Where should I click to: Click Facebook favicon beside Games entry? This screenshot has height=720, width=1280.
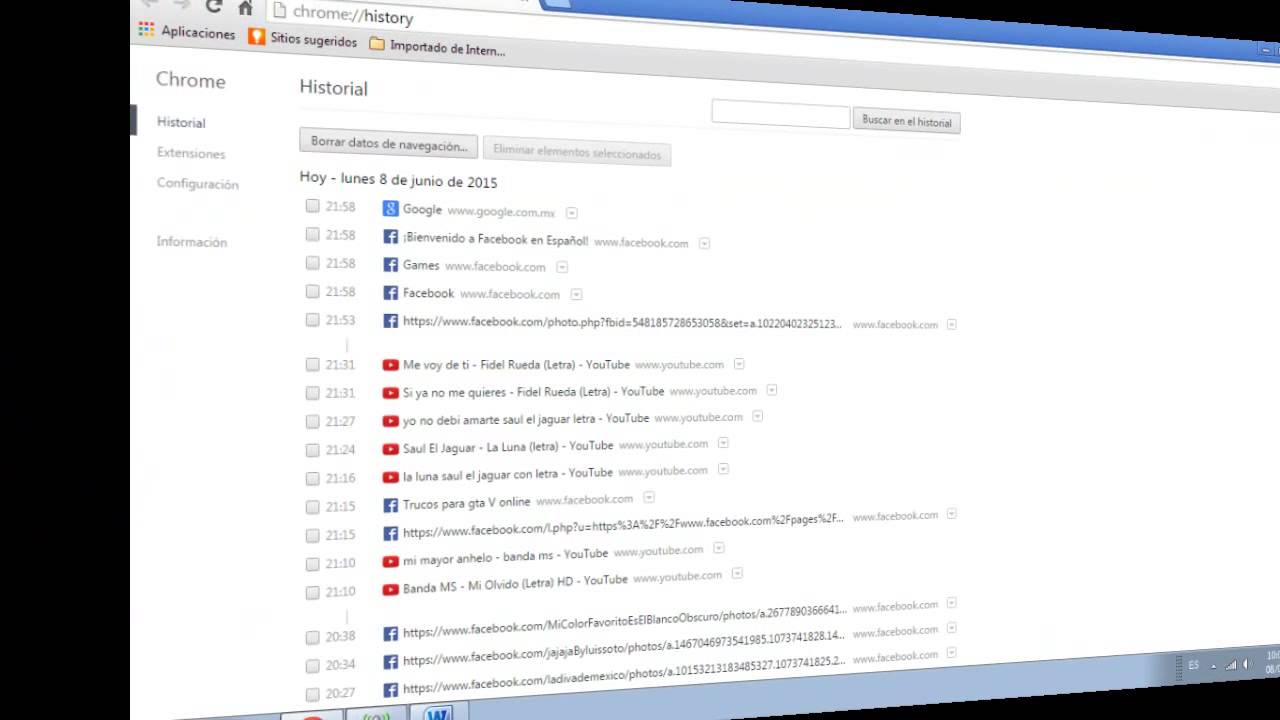click(391, 265)
